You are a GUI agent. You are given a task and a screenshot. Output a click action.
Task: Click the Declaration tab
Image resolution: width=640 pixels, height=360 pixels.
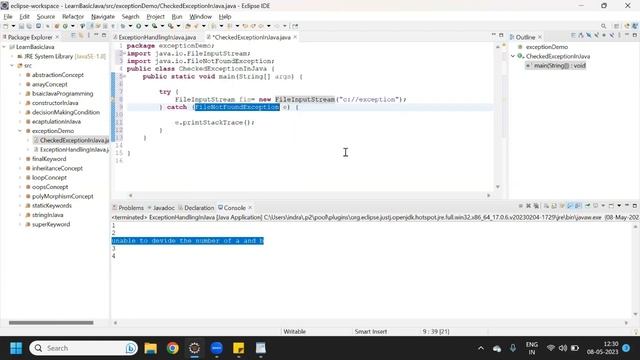pos(196,208)
